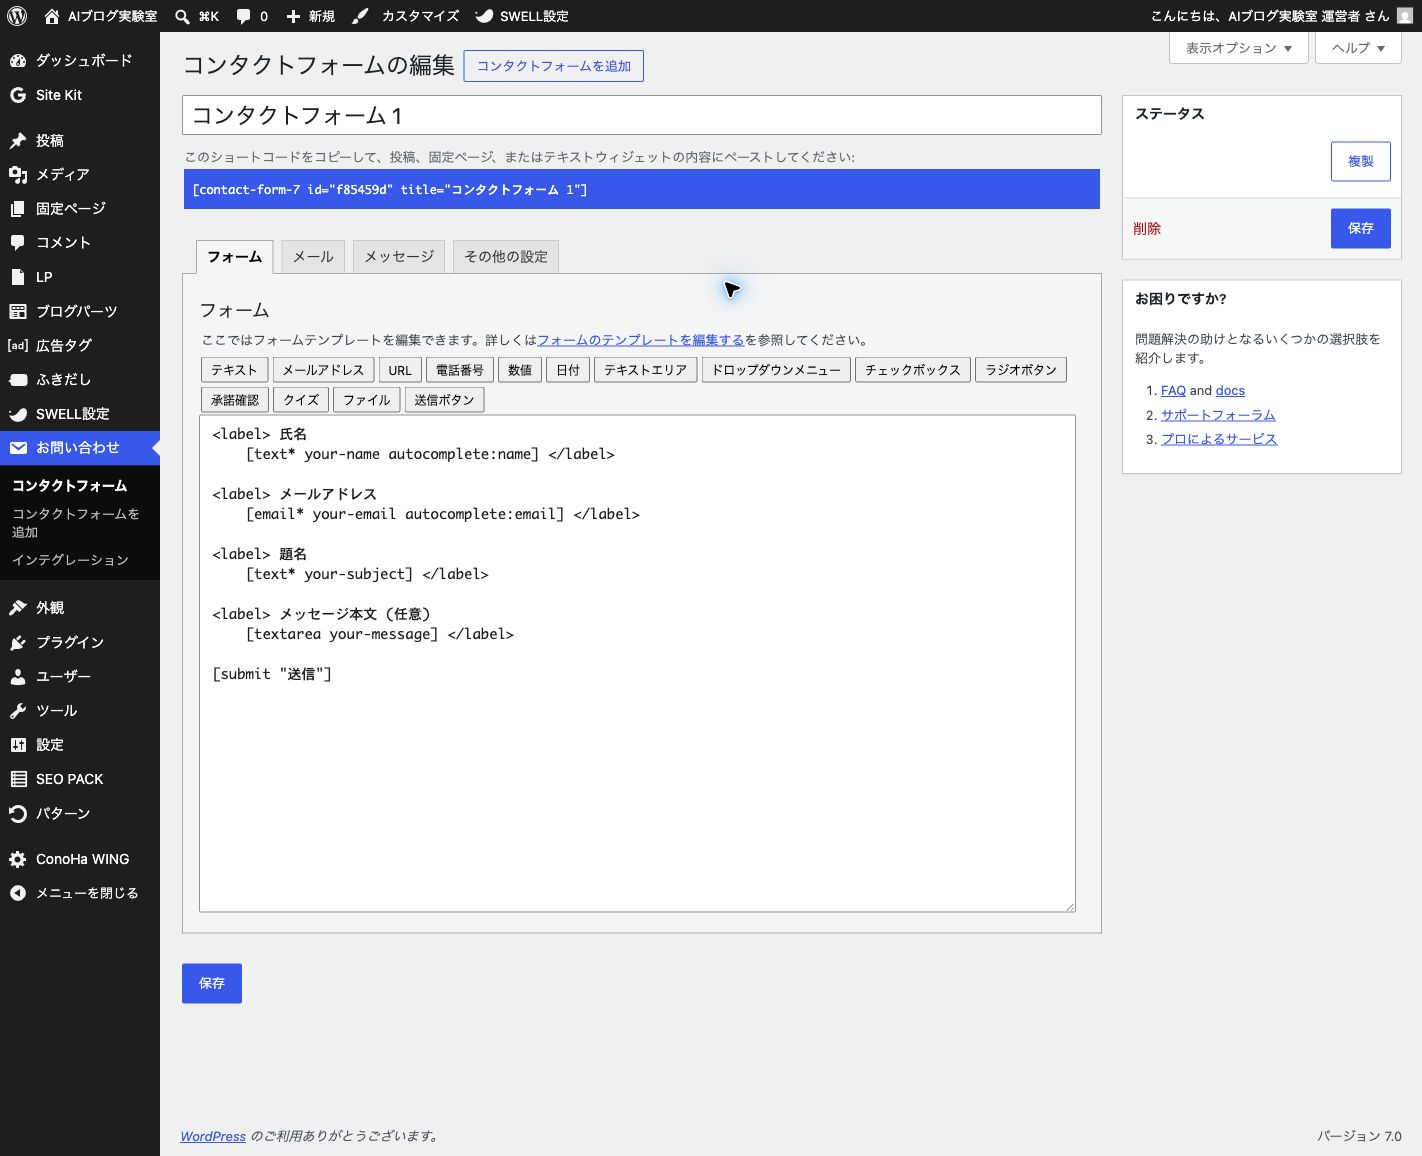Click the 保存 button in status box

(x=1360, y=228)
